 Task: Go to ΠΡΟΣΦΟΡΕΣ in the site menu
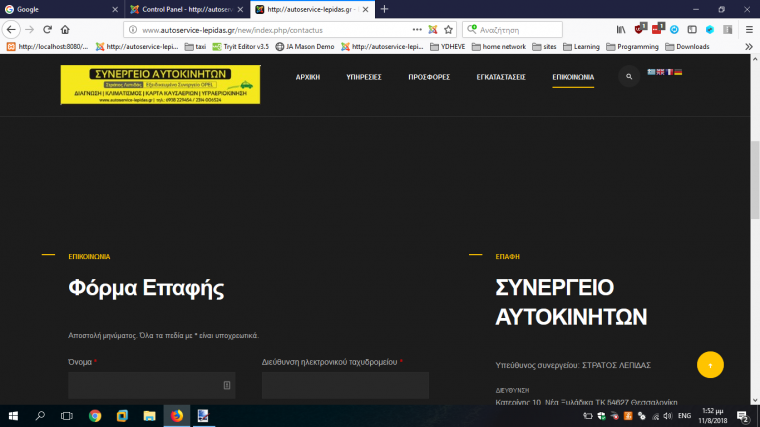pos(429,76)
